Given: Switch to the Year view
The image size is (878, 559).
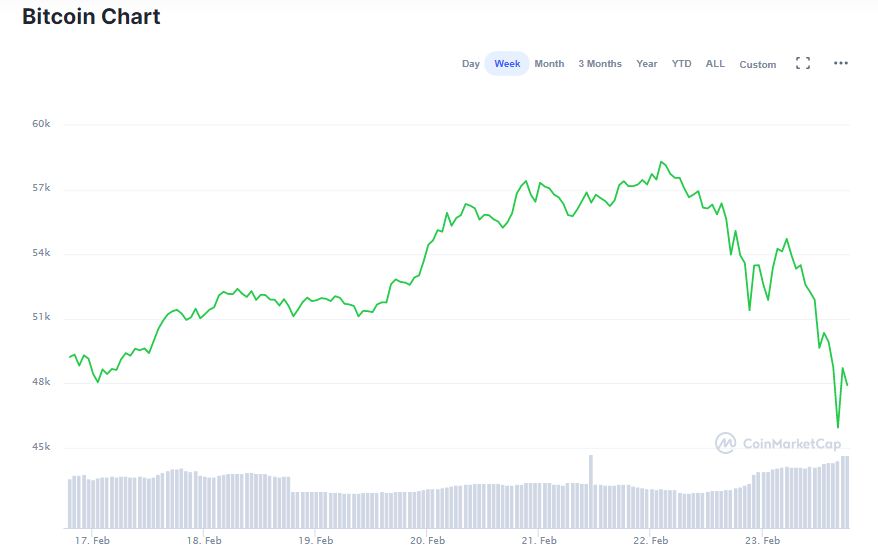Looking at the screenshot, I should click(647, 64).
